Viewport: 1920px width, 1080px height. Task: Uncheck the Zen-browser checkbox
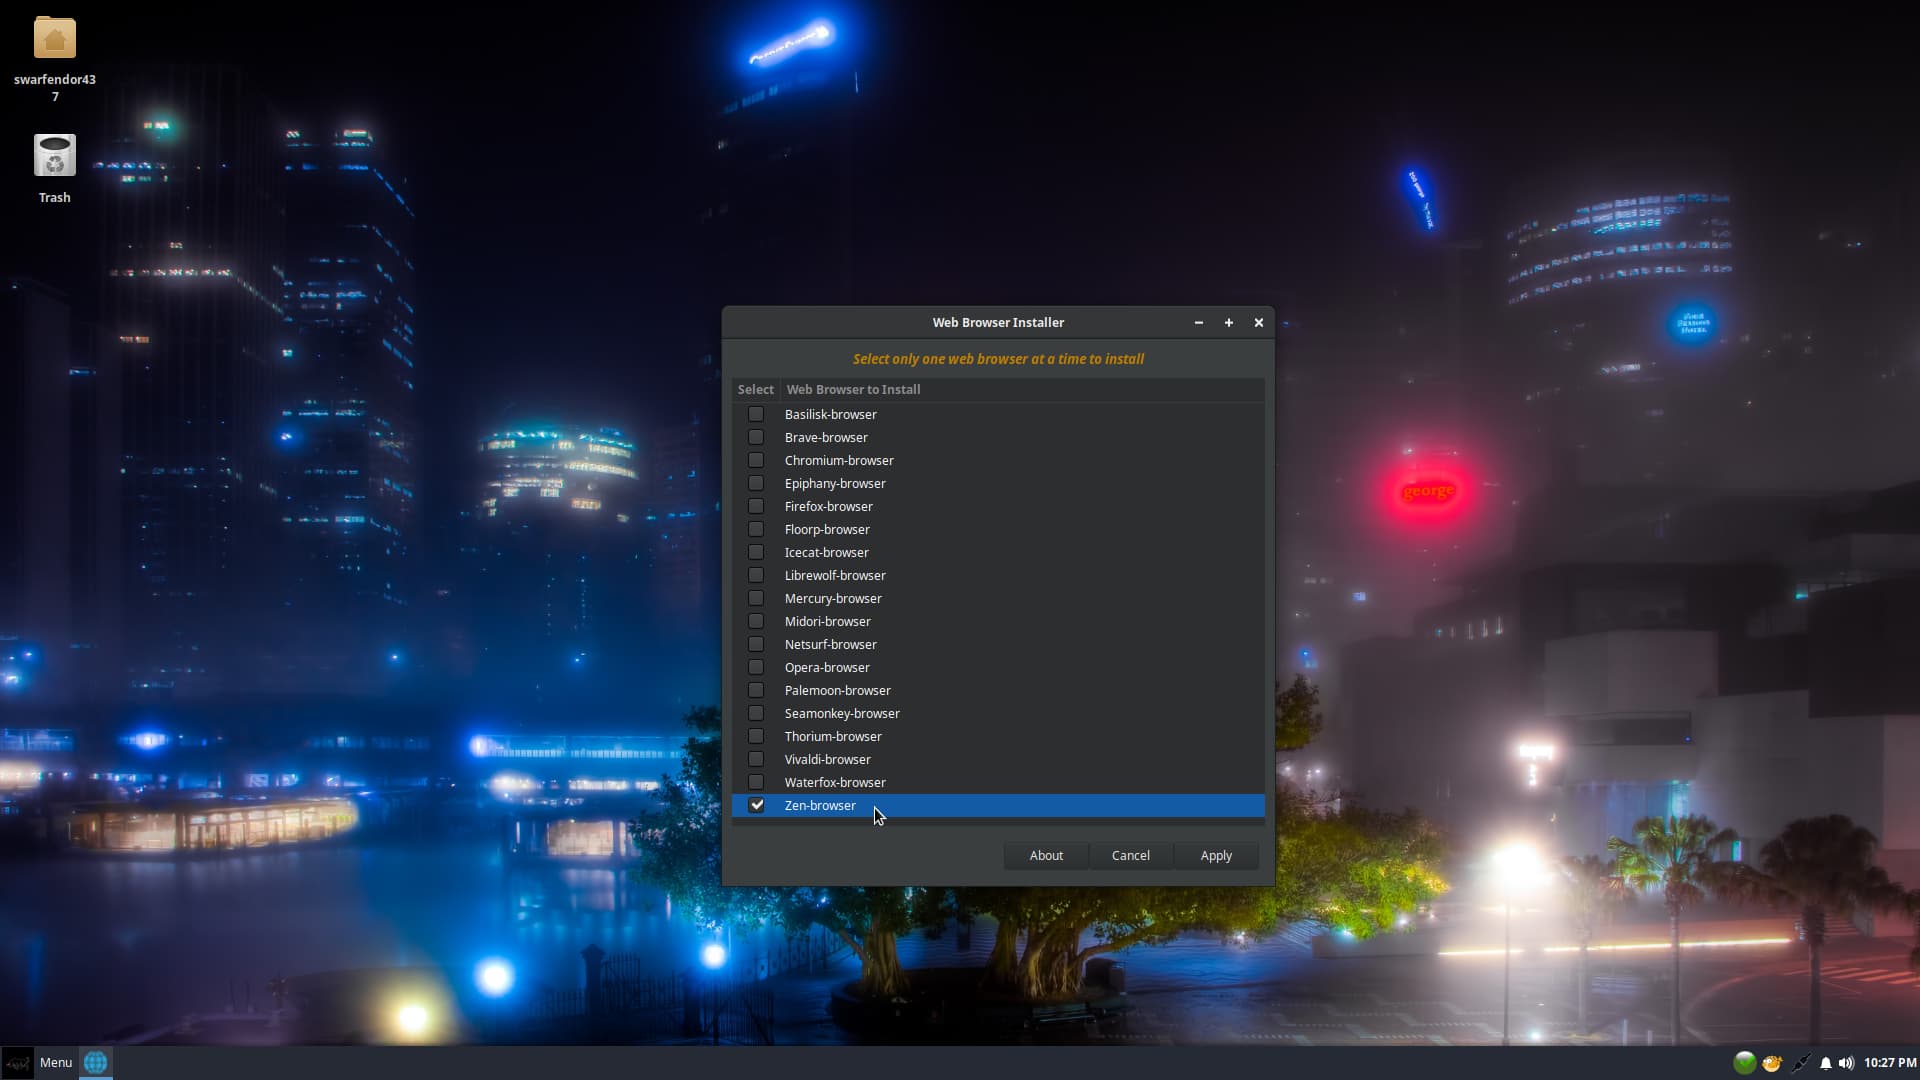click(x=756, y=805)
